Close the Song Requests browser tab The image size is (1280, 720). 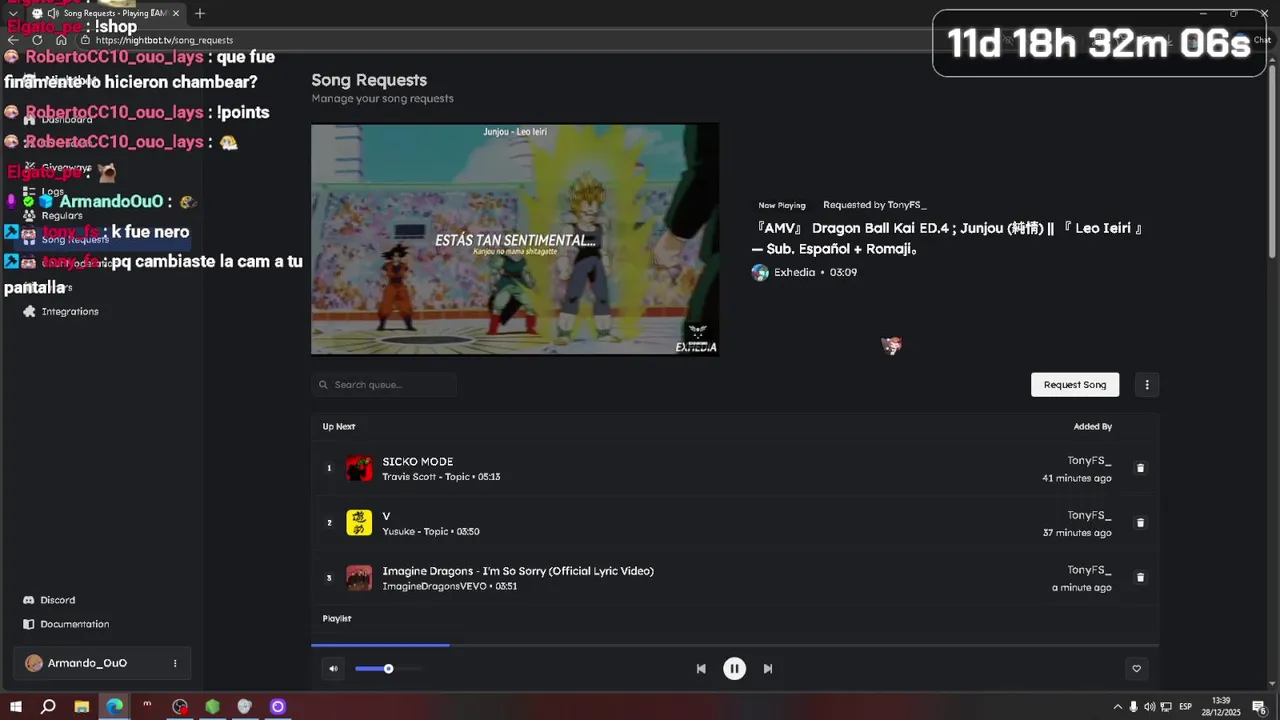click(176, 13)
